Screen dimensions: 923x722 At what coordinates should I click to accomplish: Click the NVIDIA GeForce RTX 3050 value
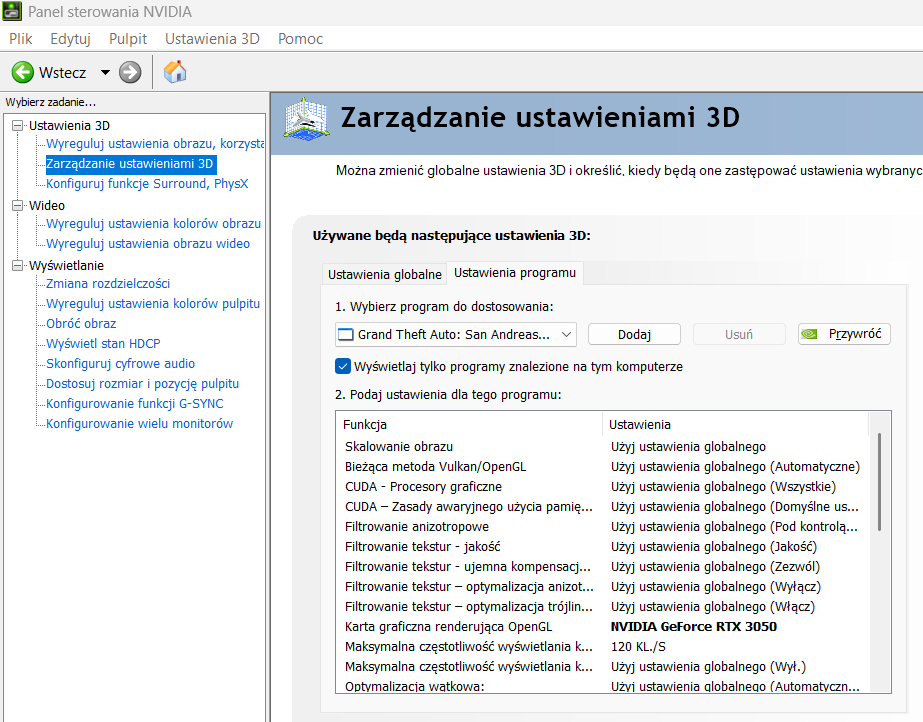tap(693, 627)
